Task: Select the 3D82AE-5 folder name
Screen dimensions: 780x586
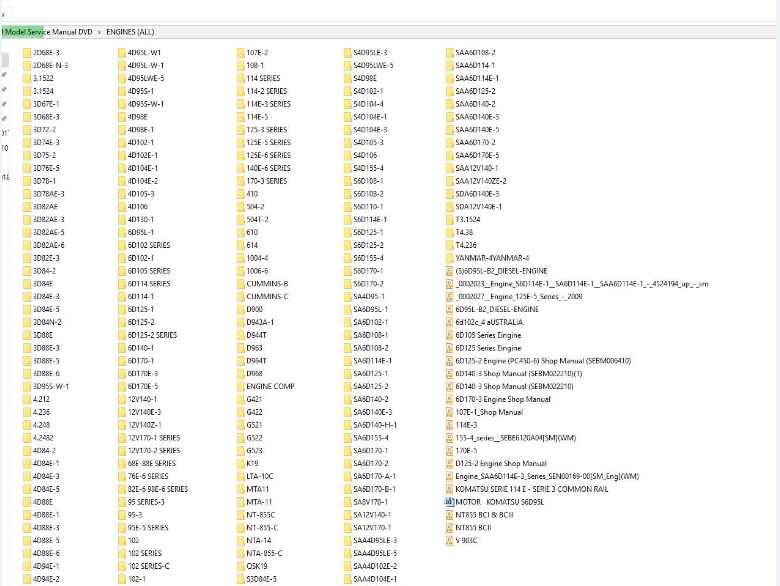Action: [x=49, y=232]
